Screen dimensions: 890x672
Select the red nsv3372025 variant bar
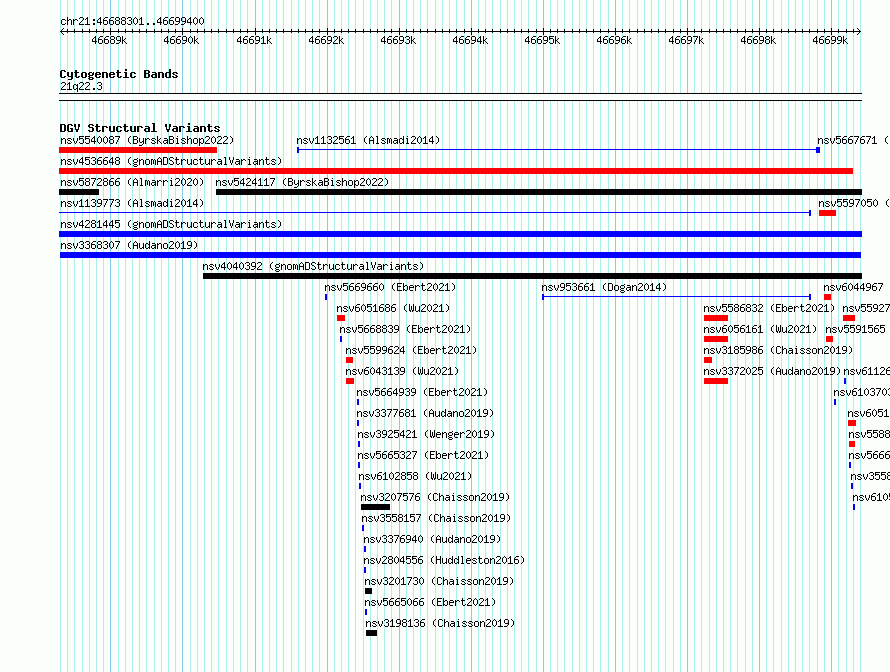[x=716, y=381]
